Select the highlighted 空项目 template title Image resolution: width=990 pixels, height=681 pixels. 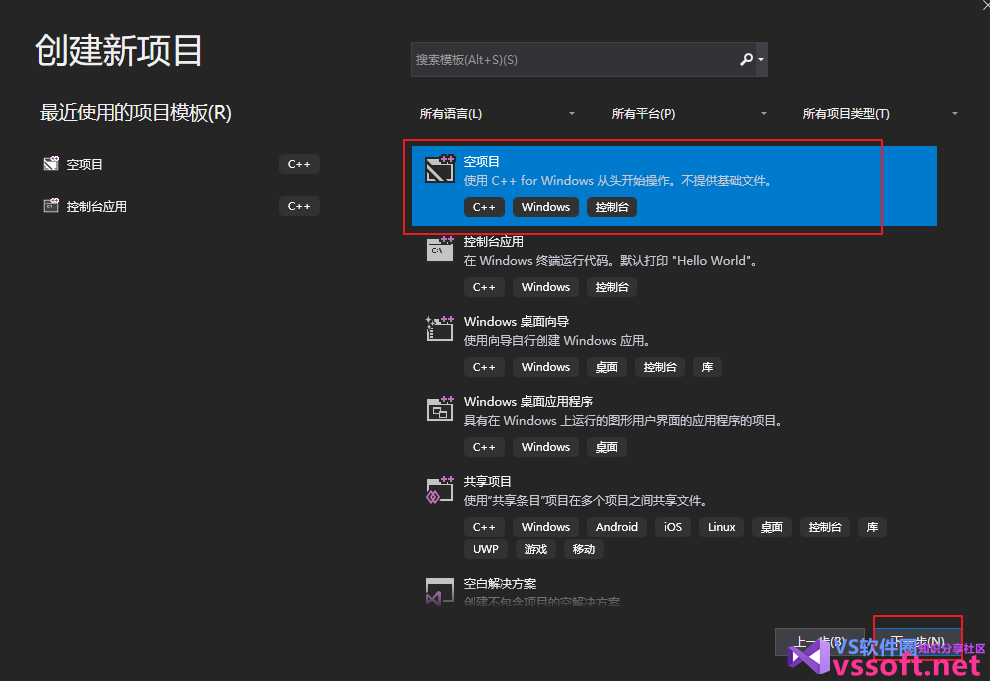pos(482,162)
